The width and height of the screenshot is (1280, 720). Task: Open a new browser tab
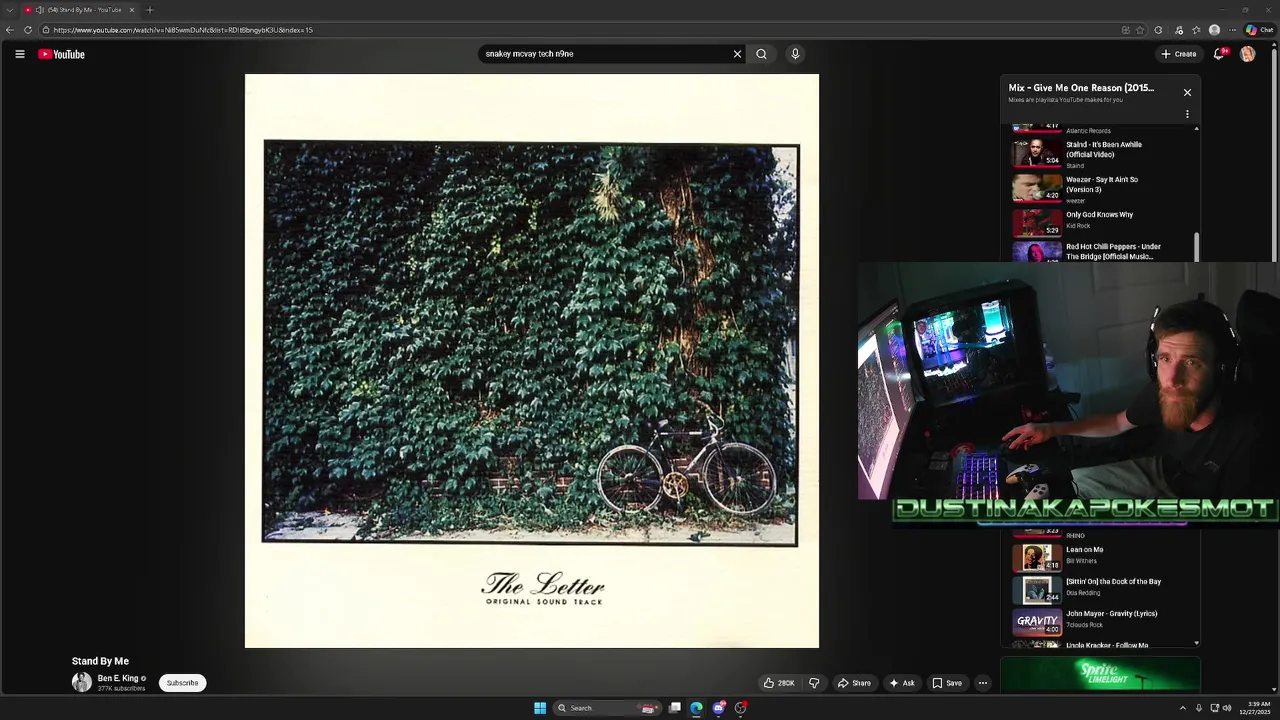[x=149, y=10]
